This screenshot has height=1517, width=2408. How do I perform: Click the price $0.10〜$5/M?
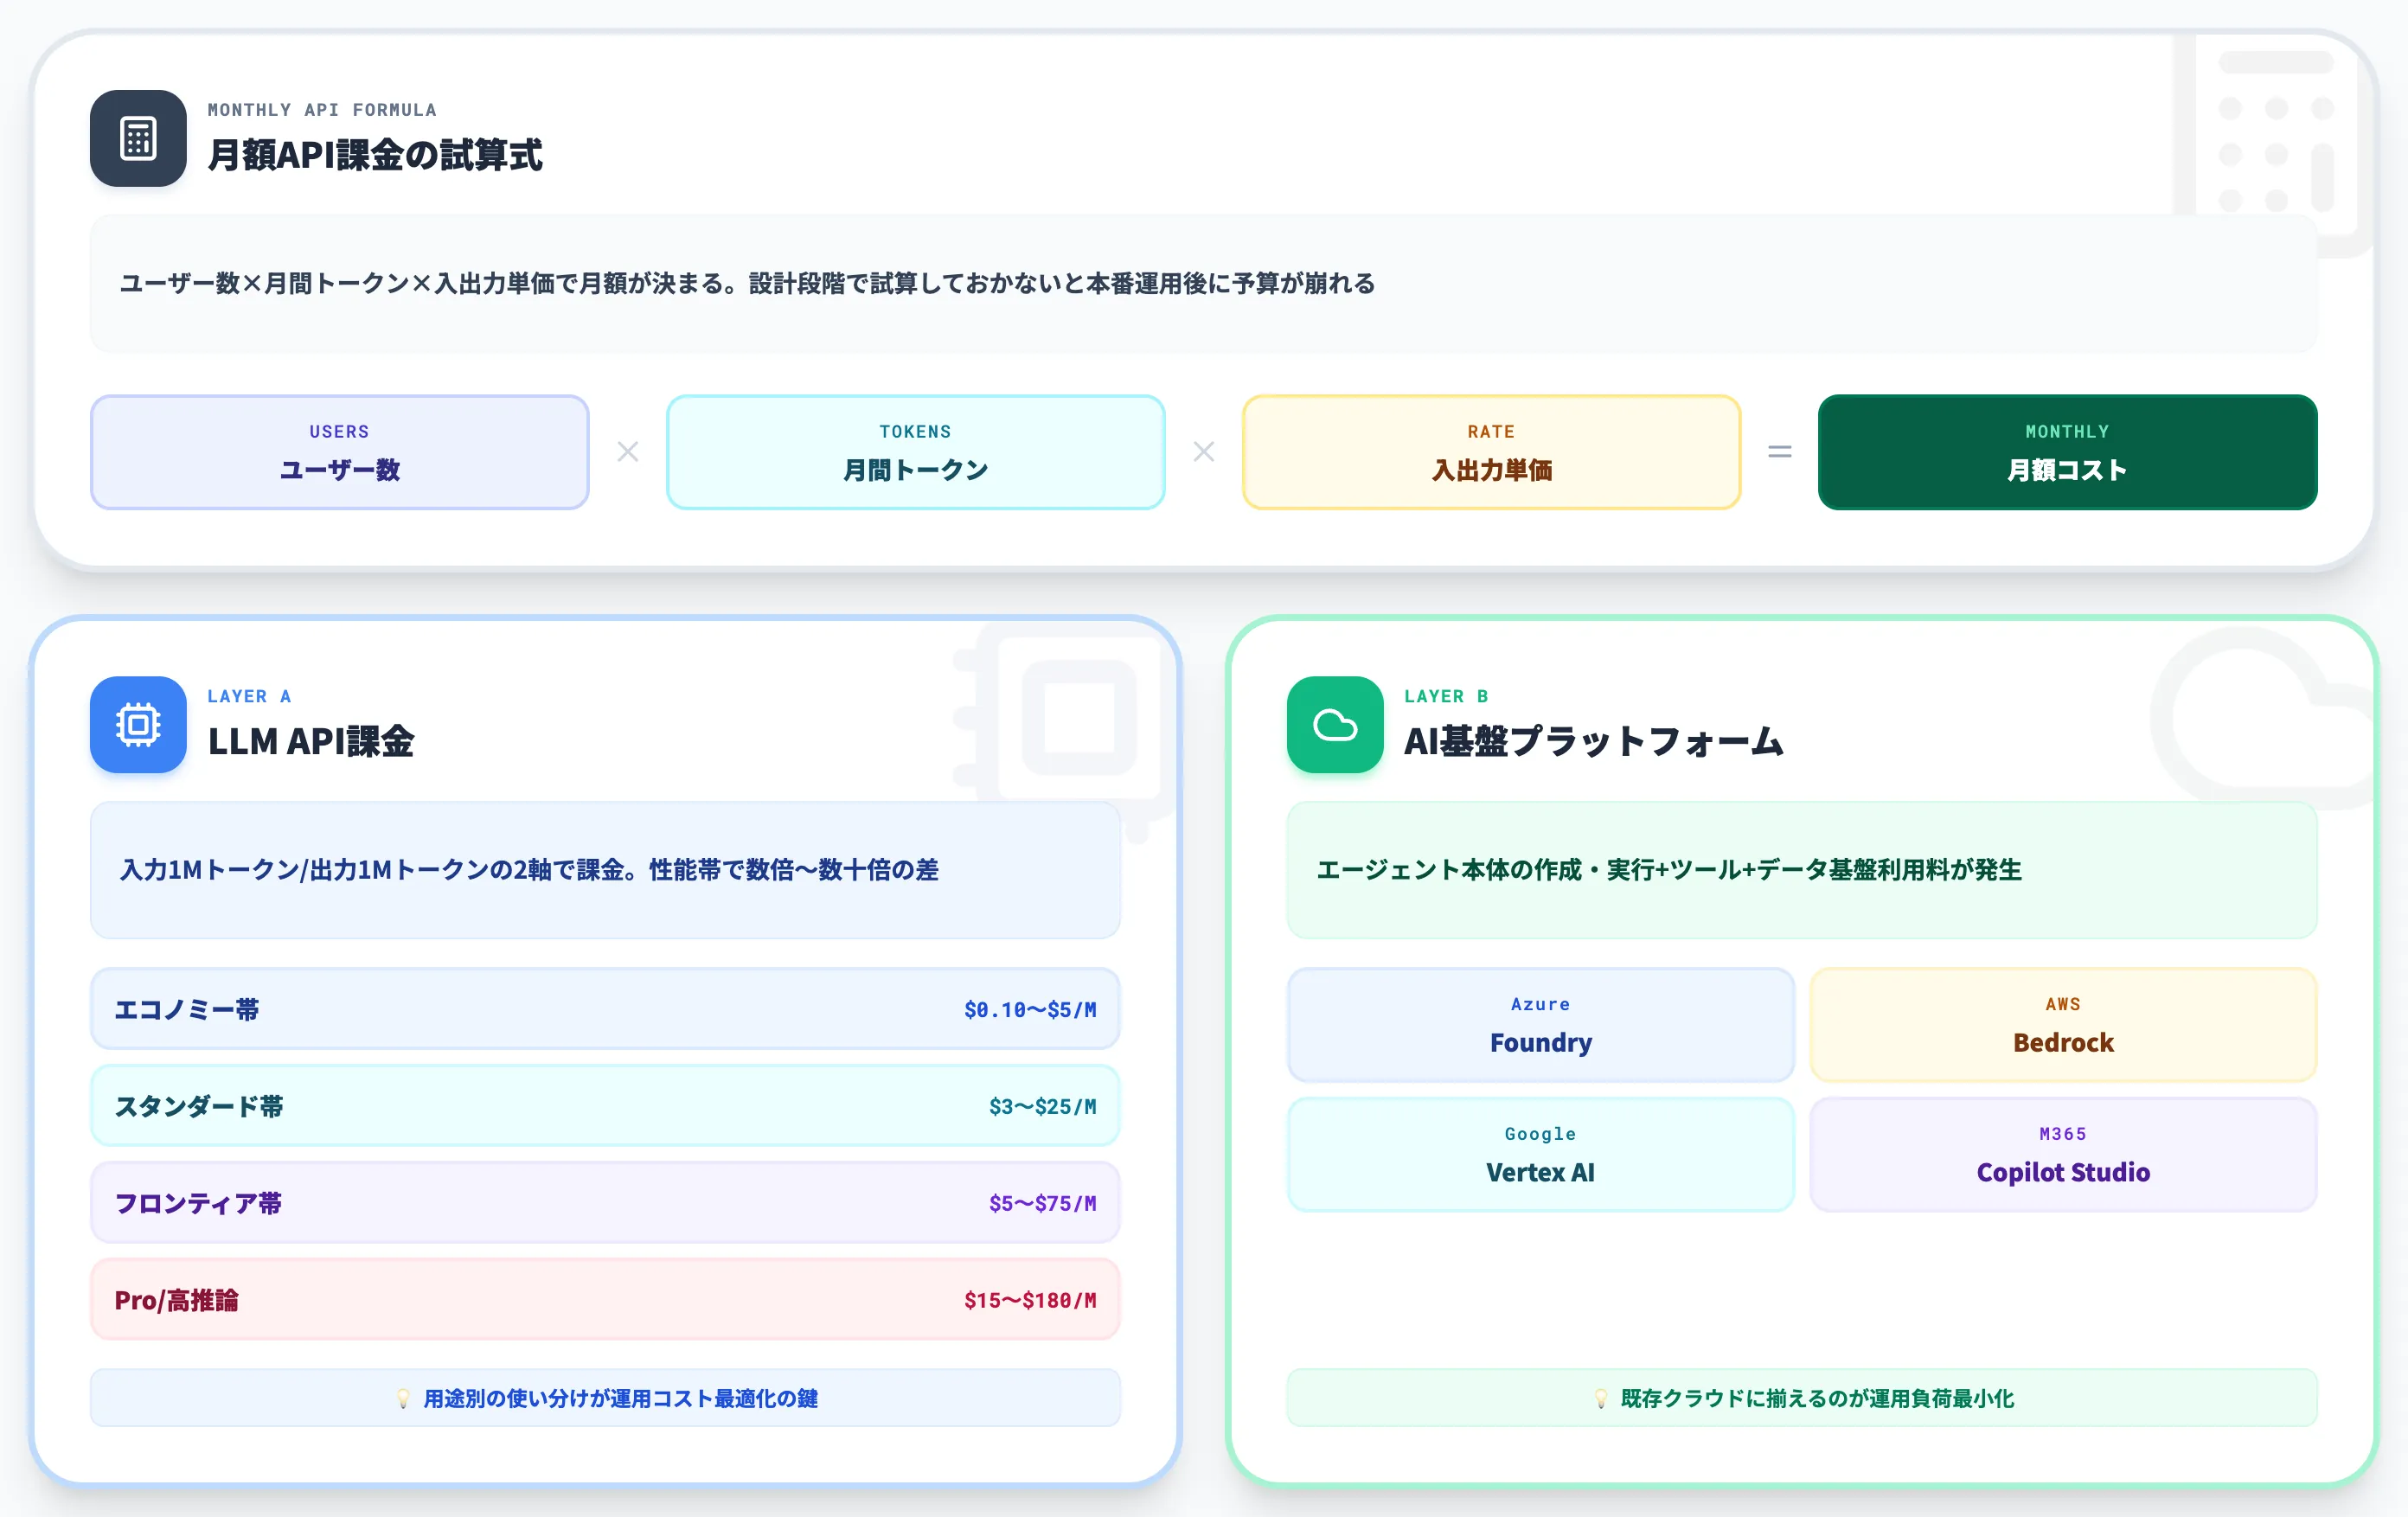click(x=1030, y=1010)
